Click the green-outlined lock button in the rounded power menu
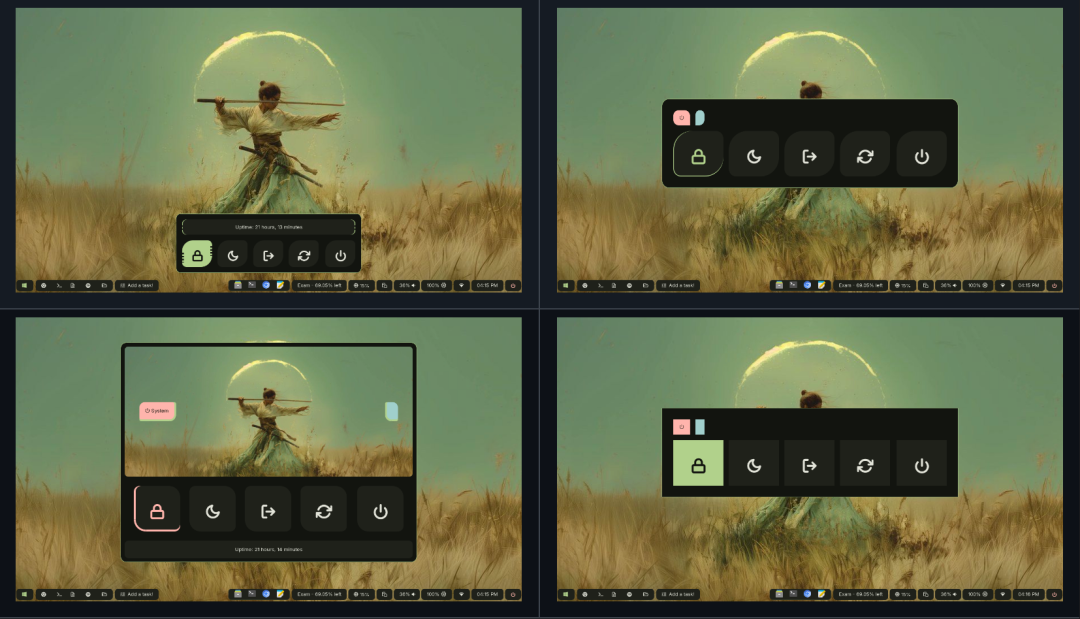 click(698, 155)
